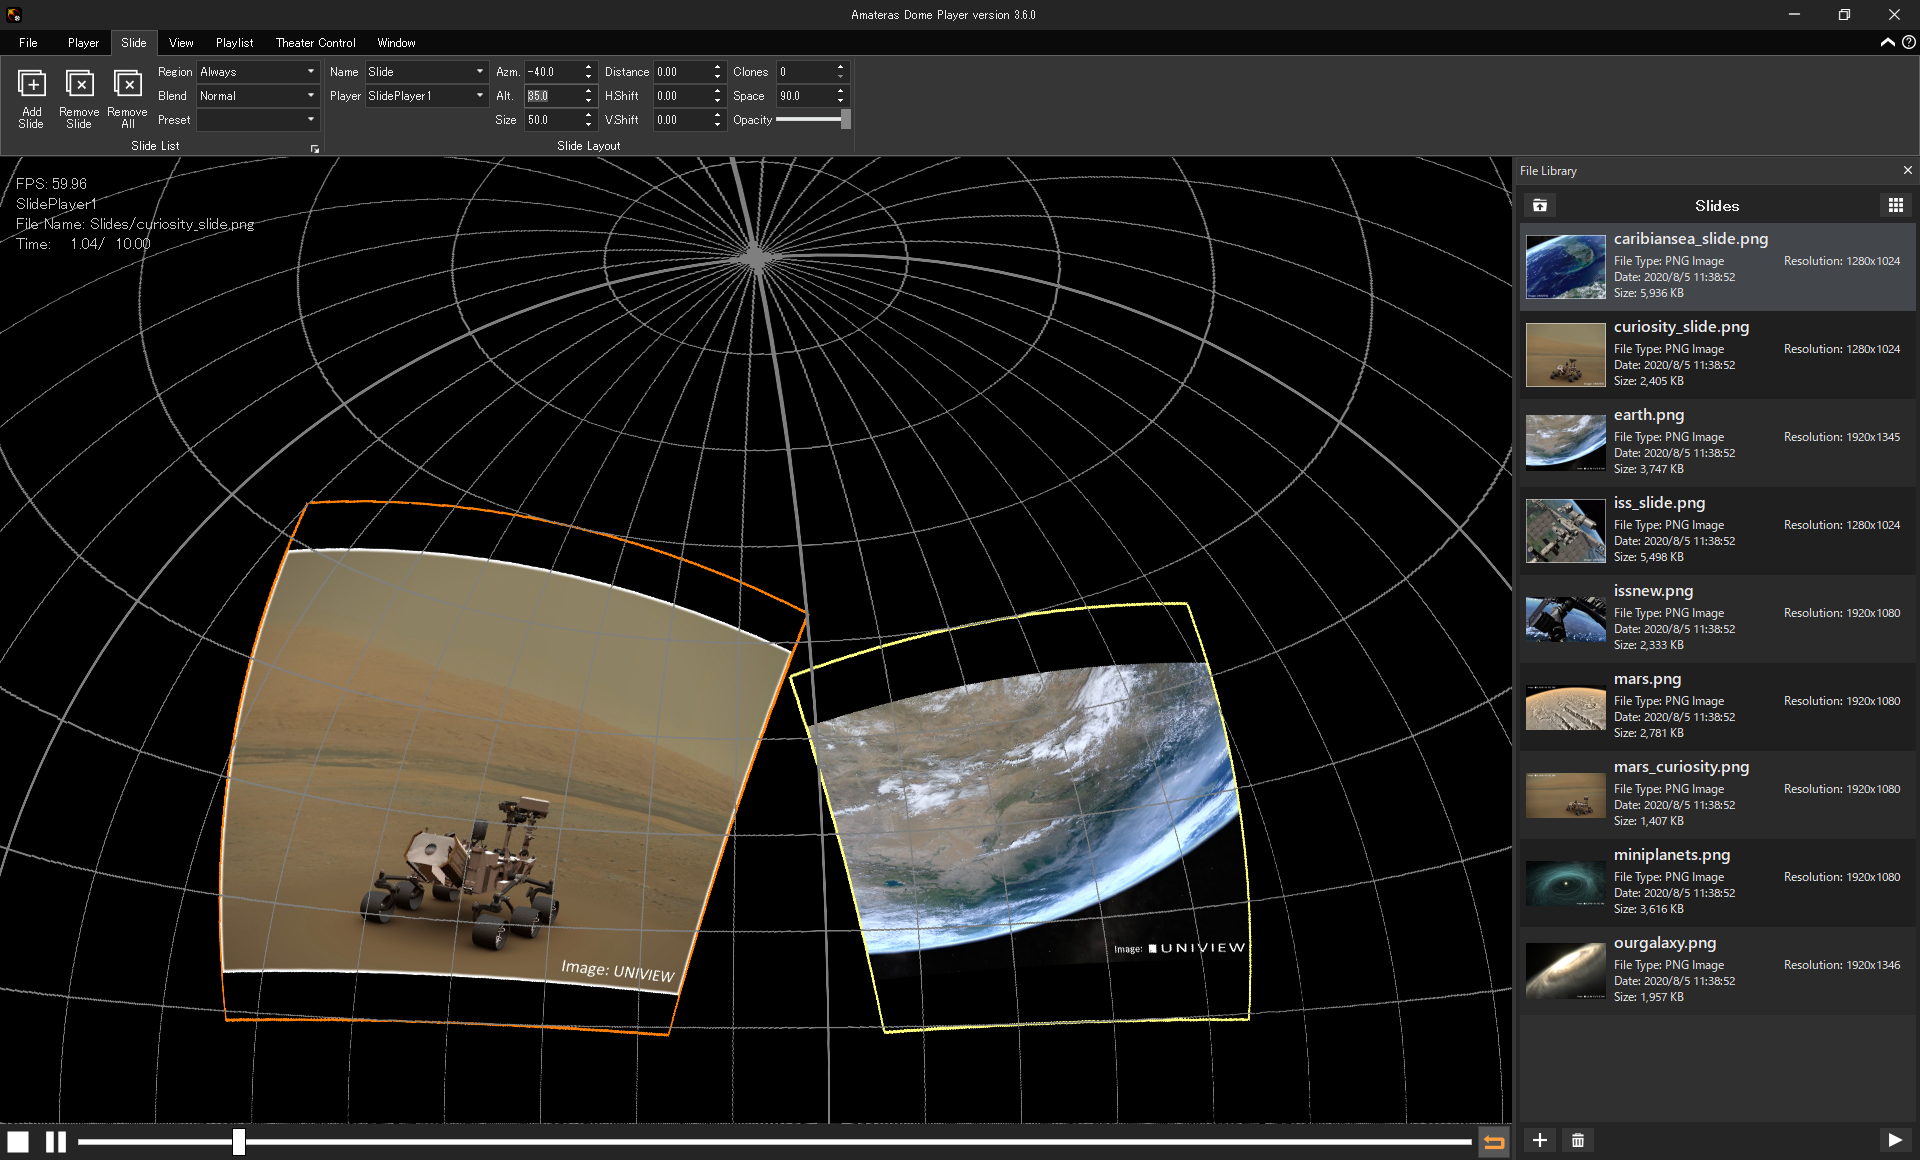Pause the playback
Screen dimensions: 1920x1160
pyautogui.click(x=56, y=1141)
